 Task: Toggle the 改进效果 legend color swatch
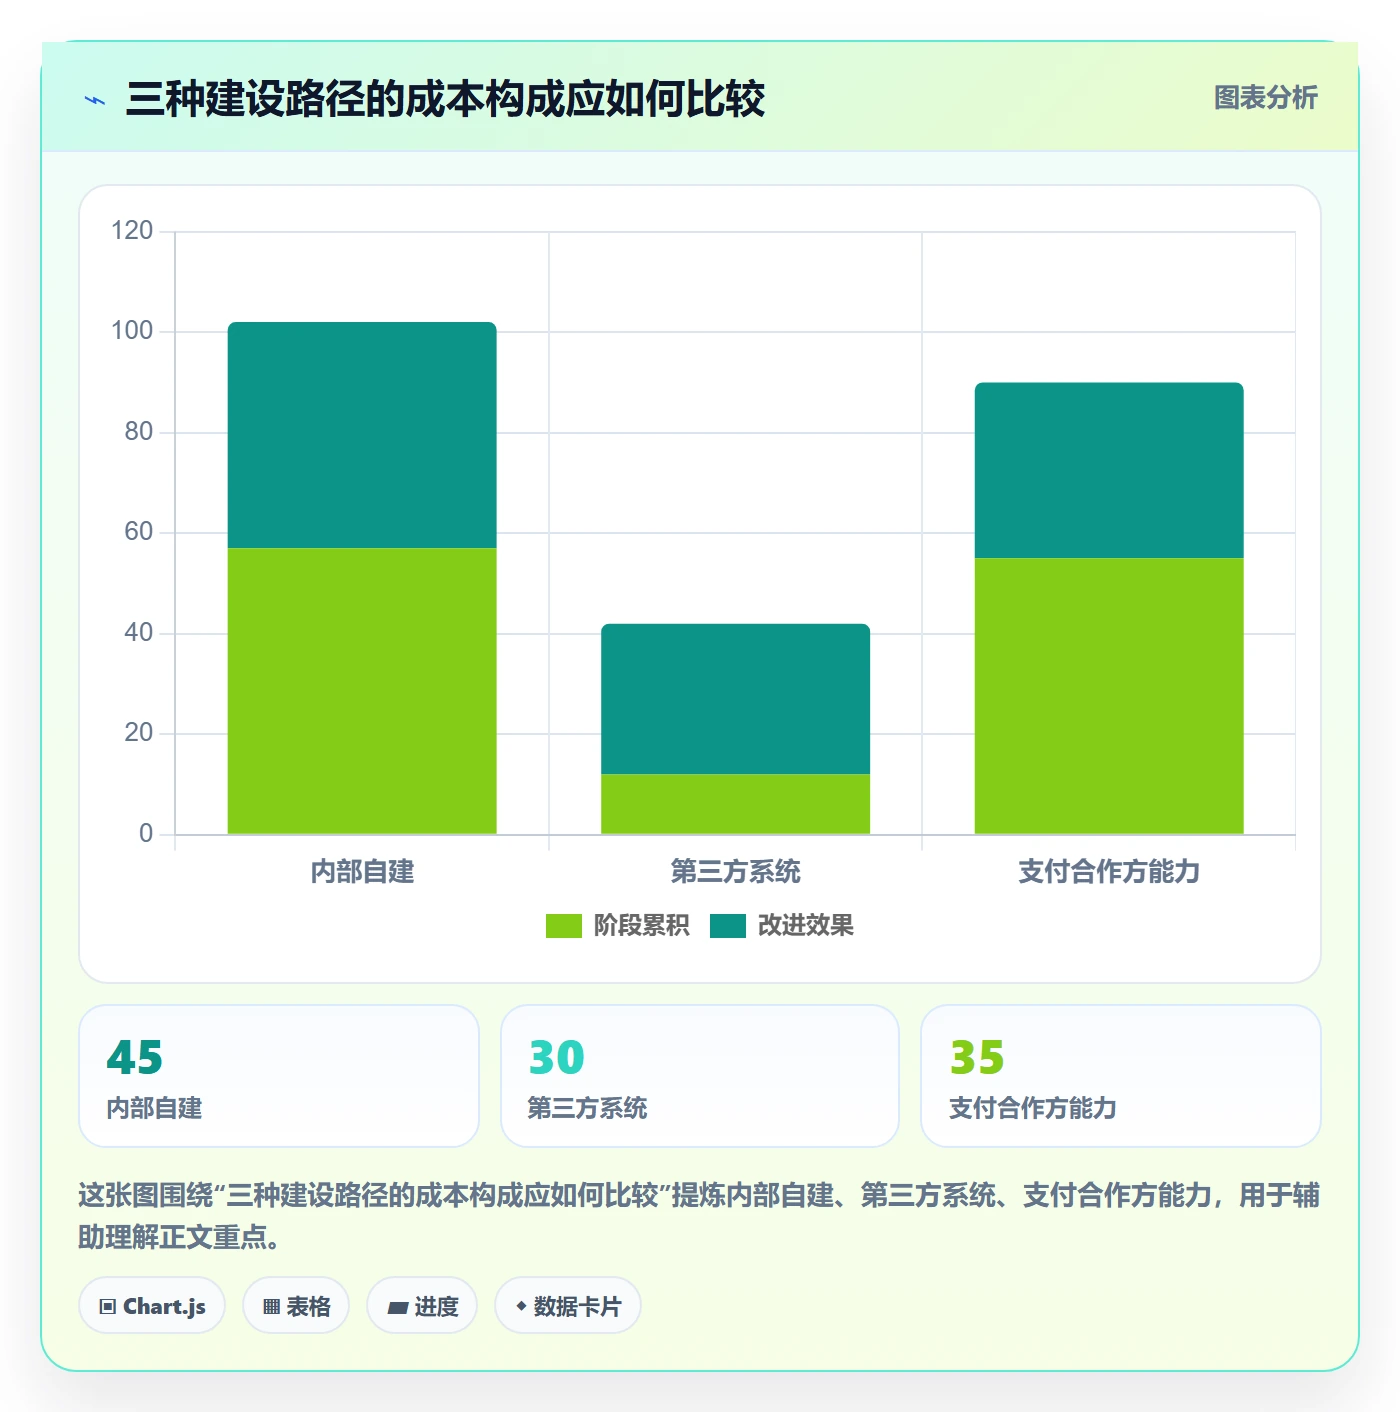[728, 926]
